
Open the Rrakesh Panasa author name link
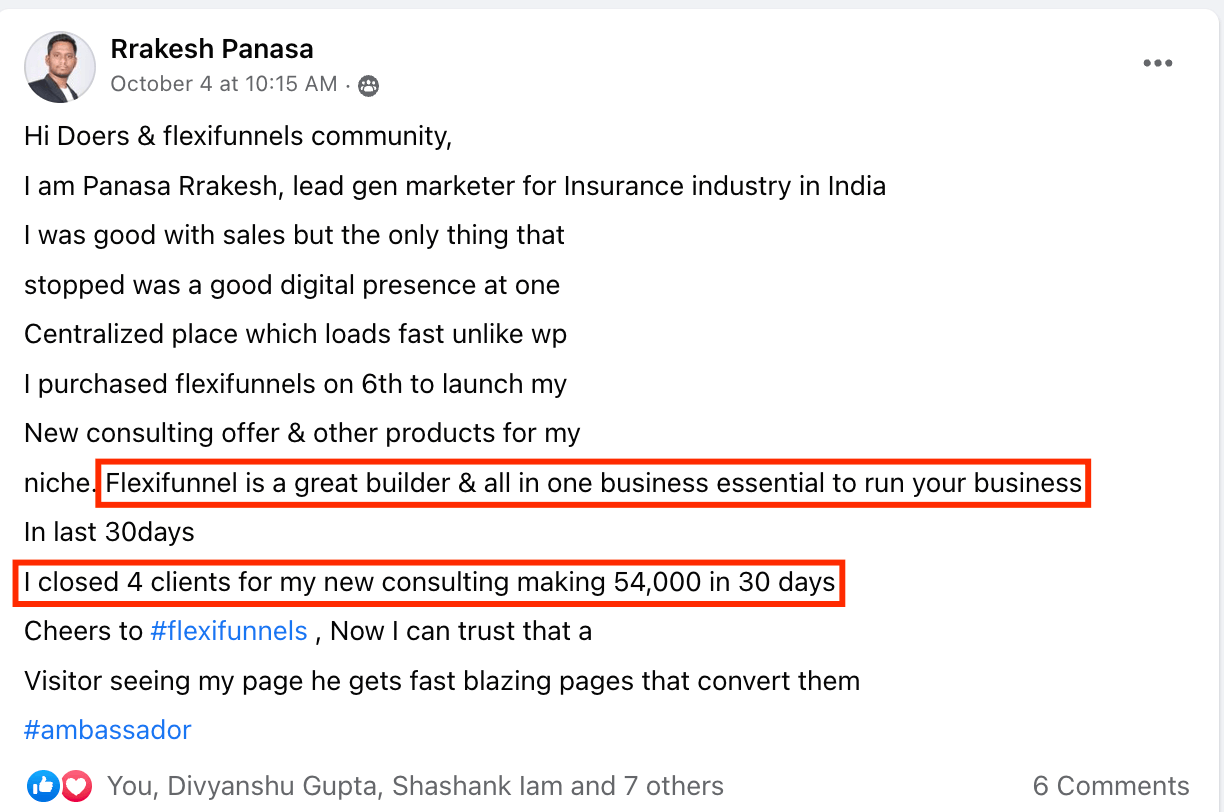click(x=212, y=49)
